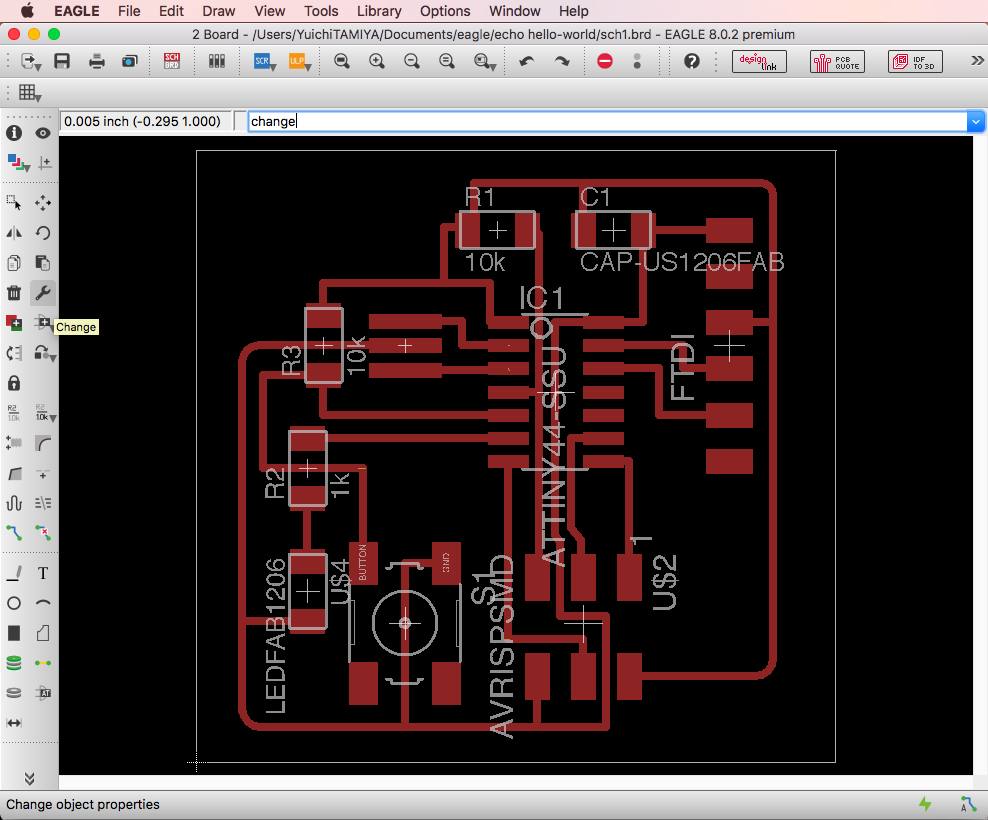This screenshot has height=820, width=988.
Task: Open the design block library icon
Action: (217, 61)
